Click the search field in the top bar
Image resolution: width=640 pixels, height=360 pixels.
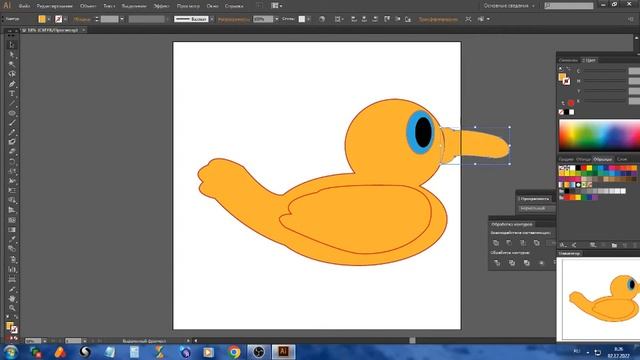point(569,6)
